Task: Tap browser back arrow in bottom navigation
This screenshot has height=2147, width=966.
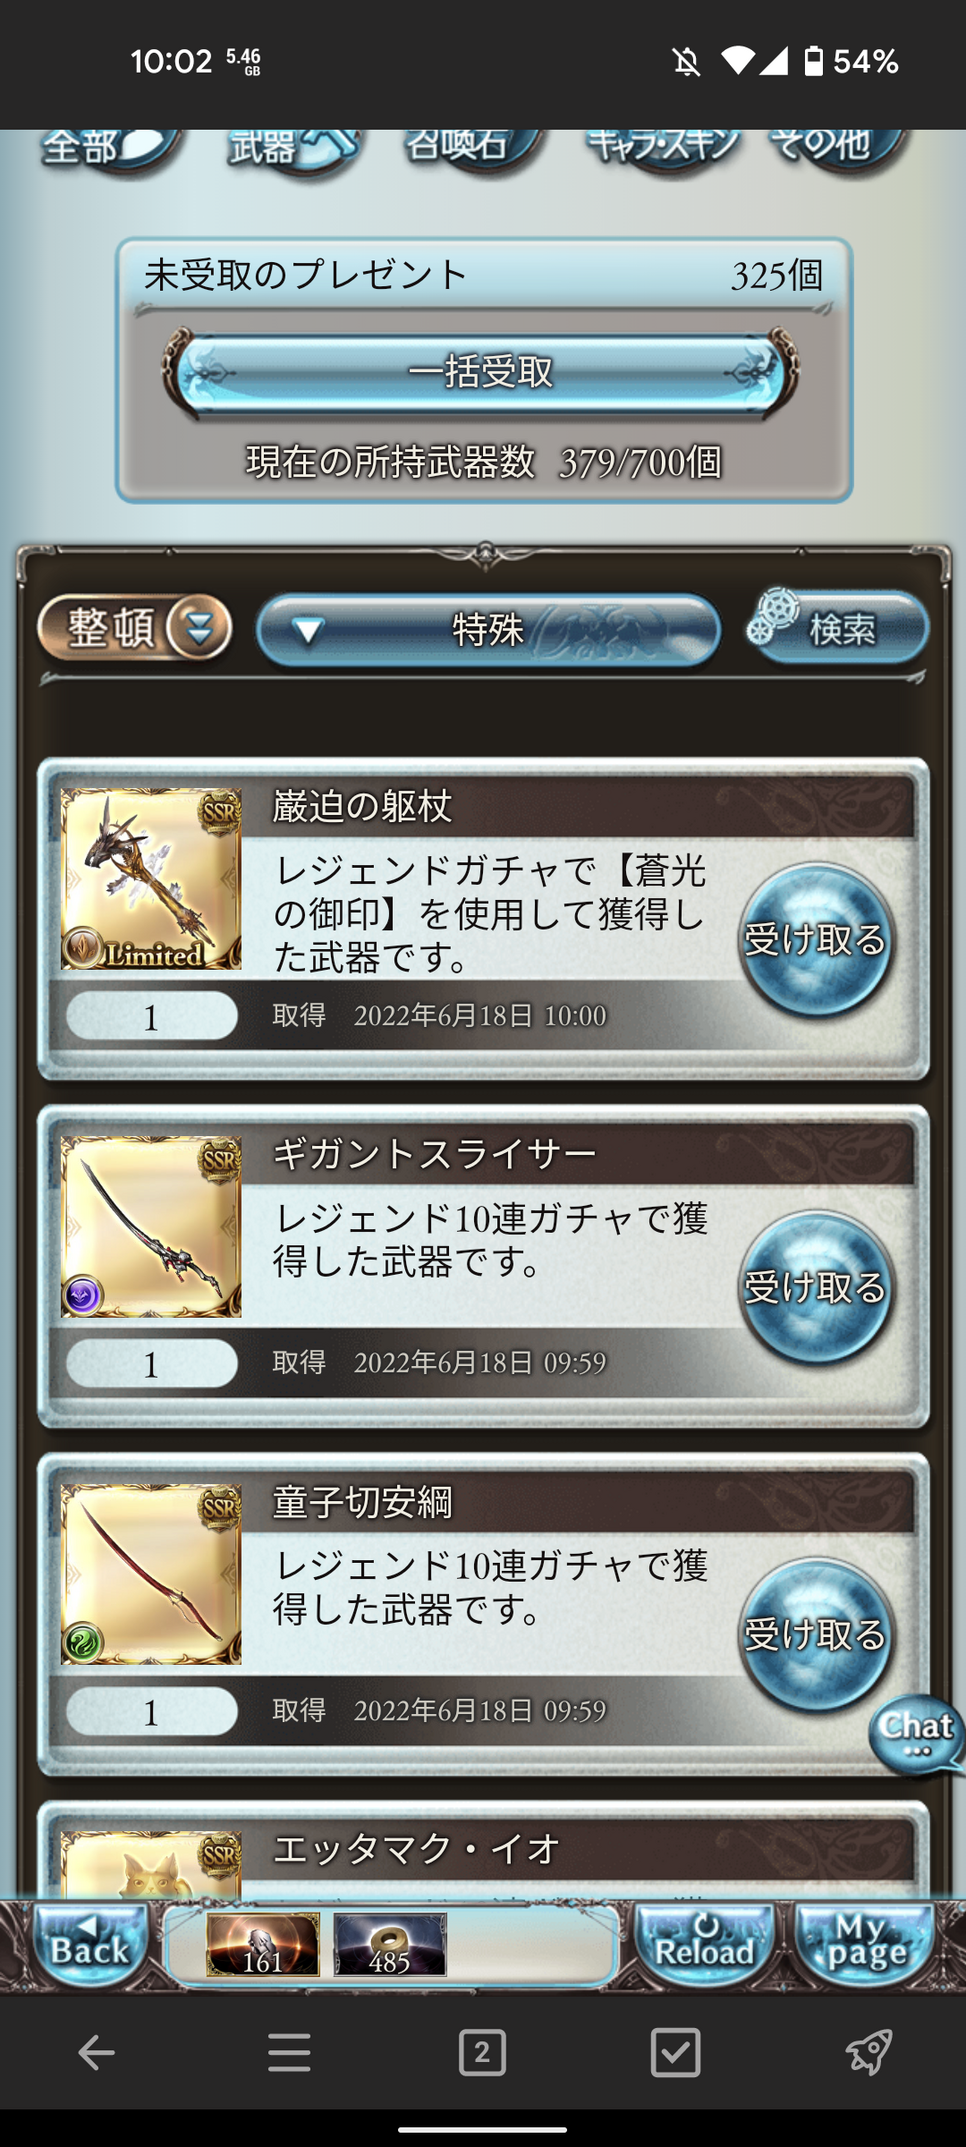Action: pos(96,2054)
